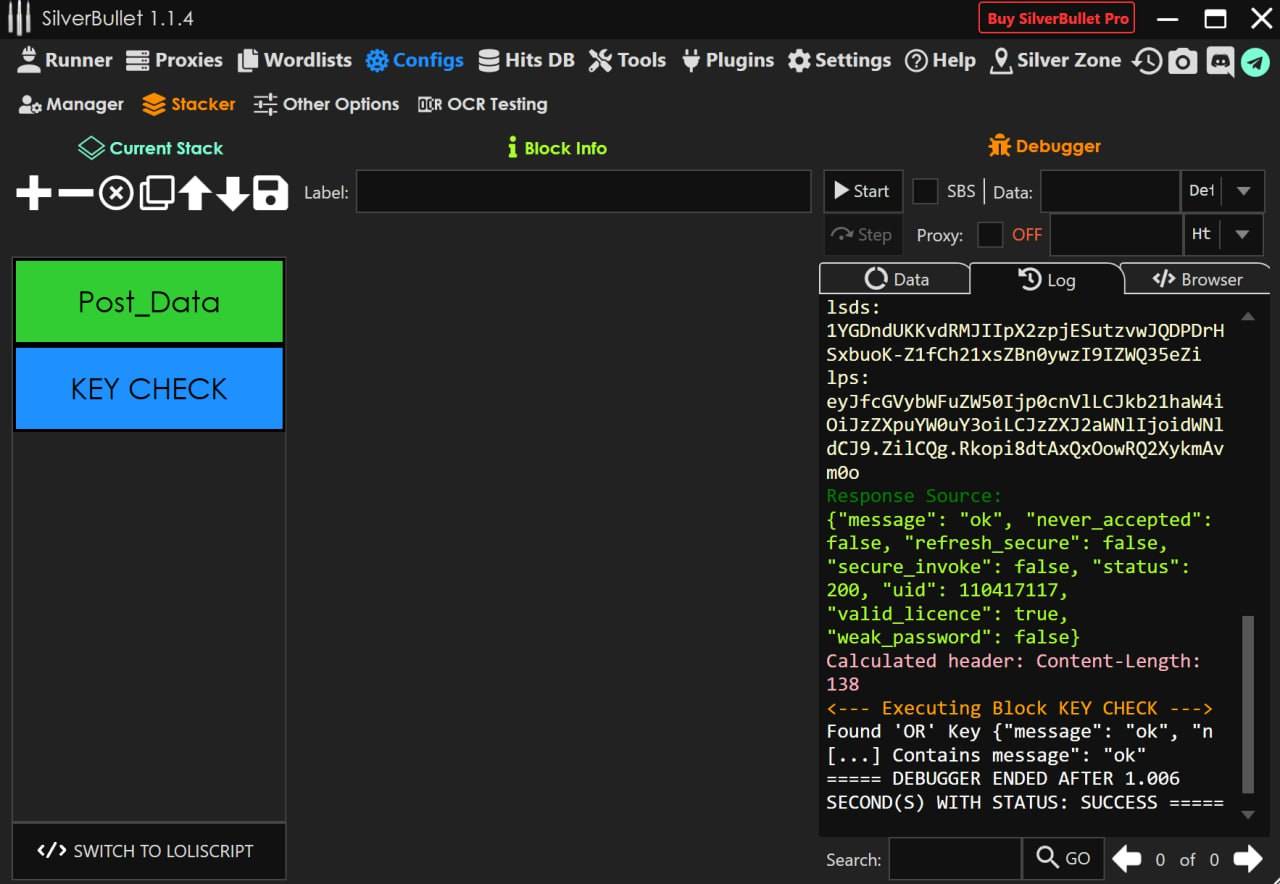This screenshot has width=1280, height=884.
Task: Move selected block down with arrow icon
Action: click(x=232, y=193)
